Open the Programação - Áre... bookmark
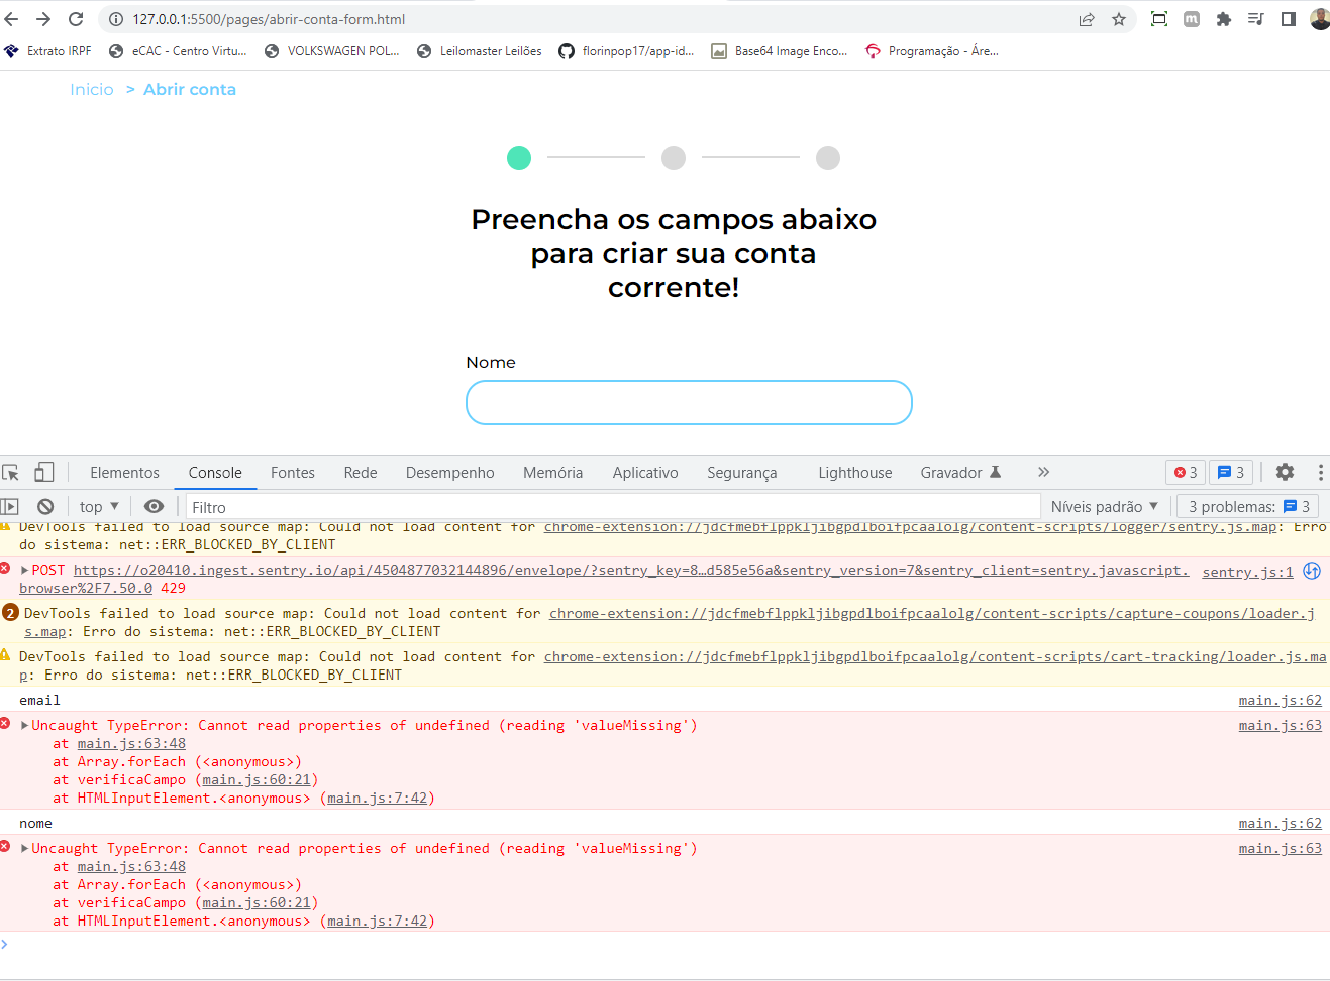This screenshot has height=981, width=1330. click(932, 51)
